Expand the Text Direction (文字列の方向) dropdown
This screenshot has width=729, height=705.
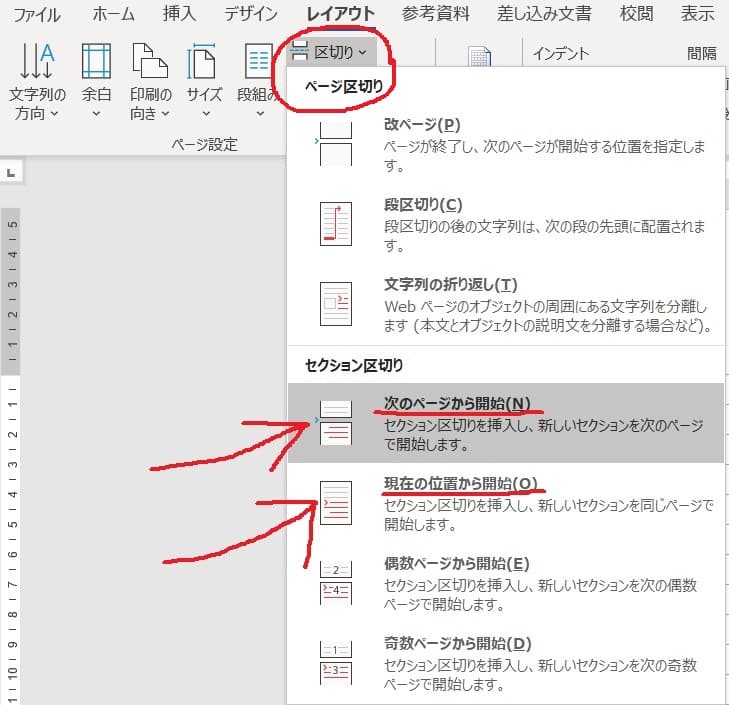coord(38,85)
